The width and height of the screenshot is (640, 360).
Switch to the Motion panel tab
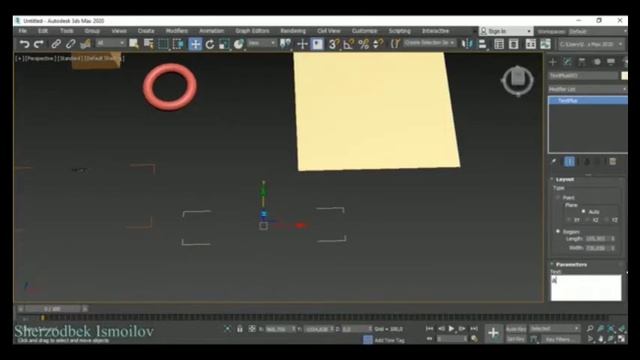coord(597,62)
